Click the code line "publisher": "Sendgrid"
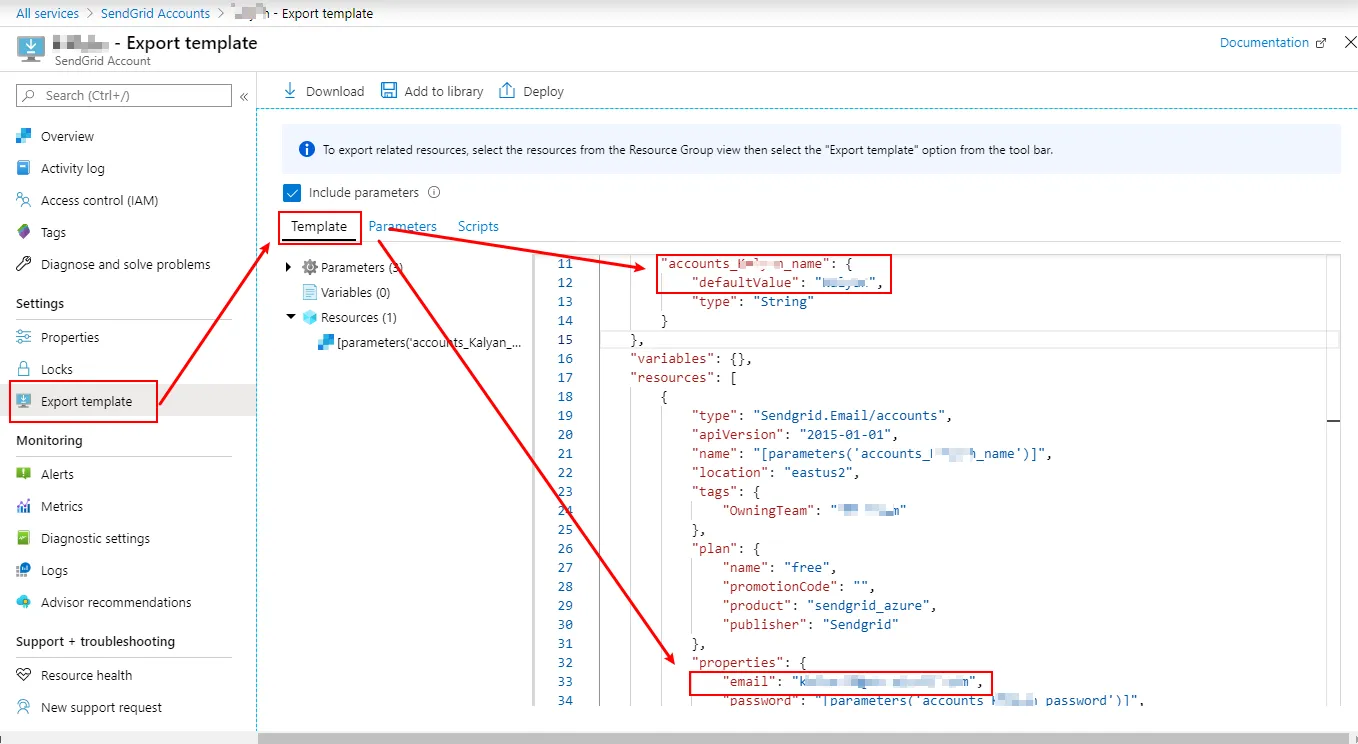This screenshot has height=744, width=1358. click(810, 625)
